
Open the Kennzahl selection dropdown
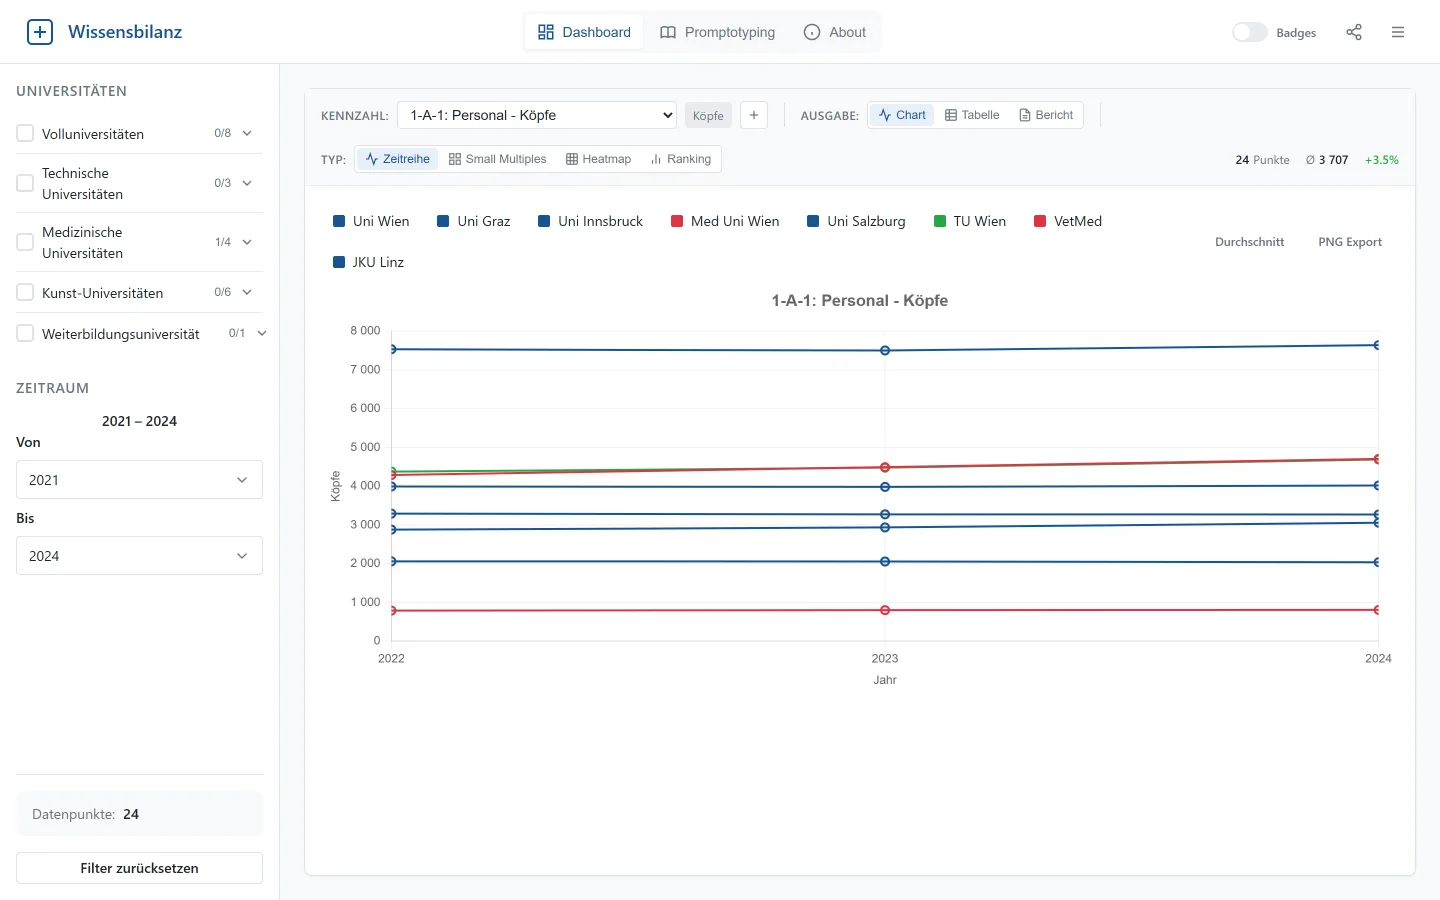[x=537, y=115]
